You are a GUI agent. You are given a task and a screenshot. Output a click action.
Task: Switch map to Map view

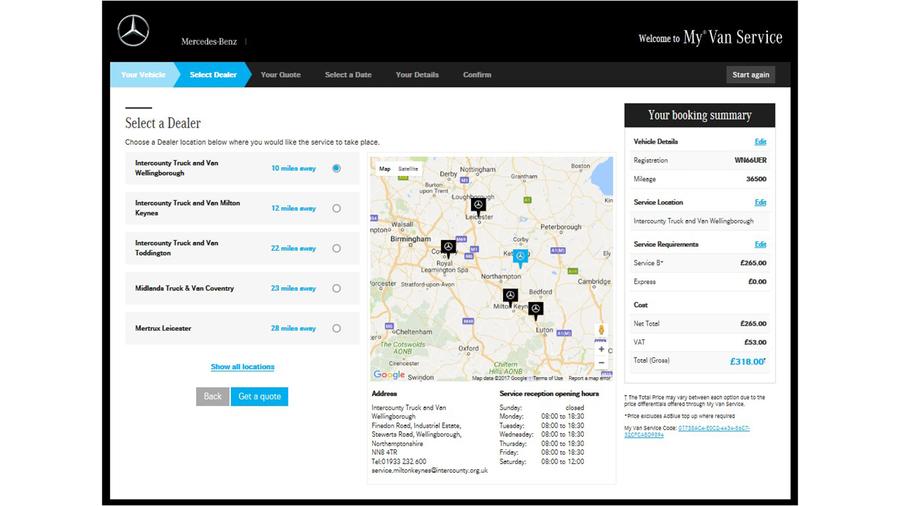[x=385, y=169]
